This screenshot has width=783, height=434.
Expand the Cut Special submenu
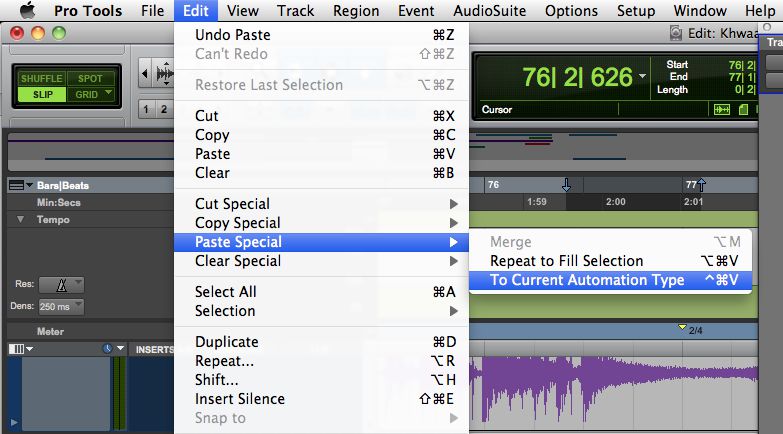coord(322,203)
